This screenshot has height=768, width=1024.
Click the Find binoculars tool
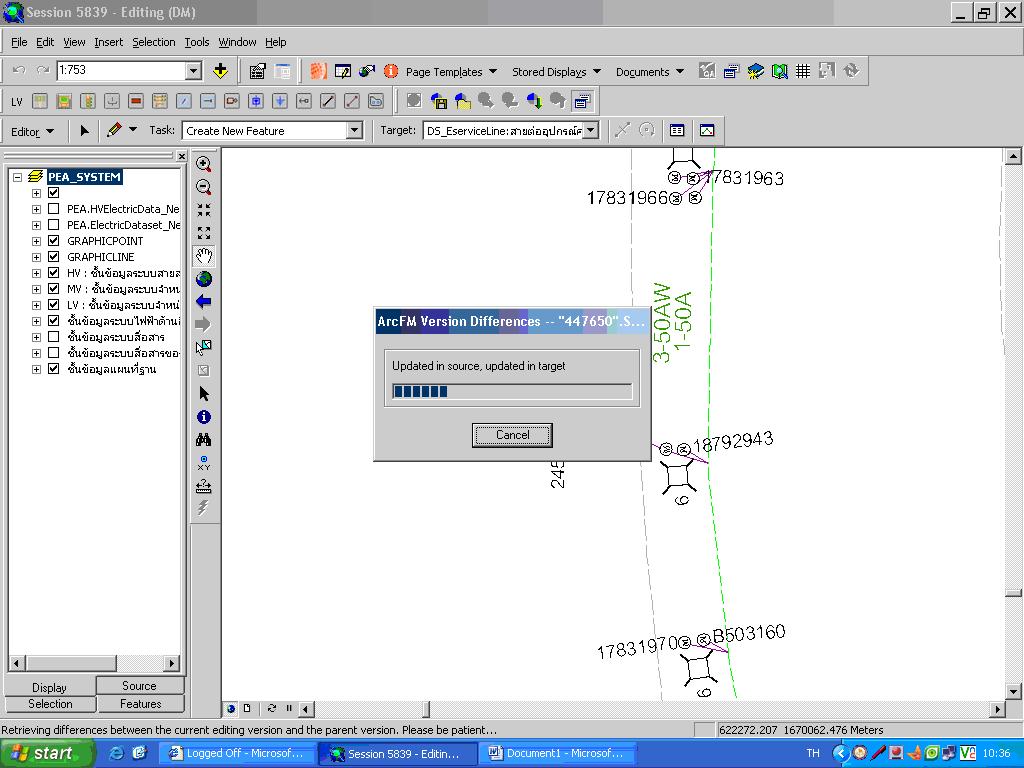pos(203,439)
